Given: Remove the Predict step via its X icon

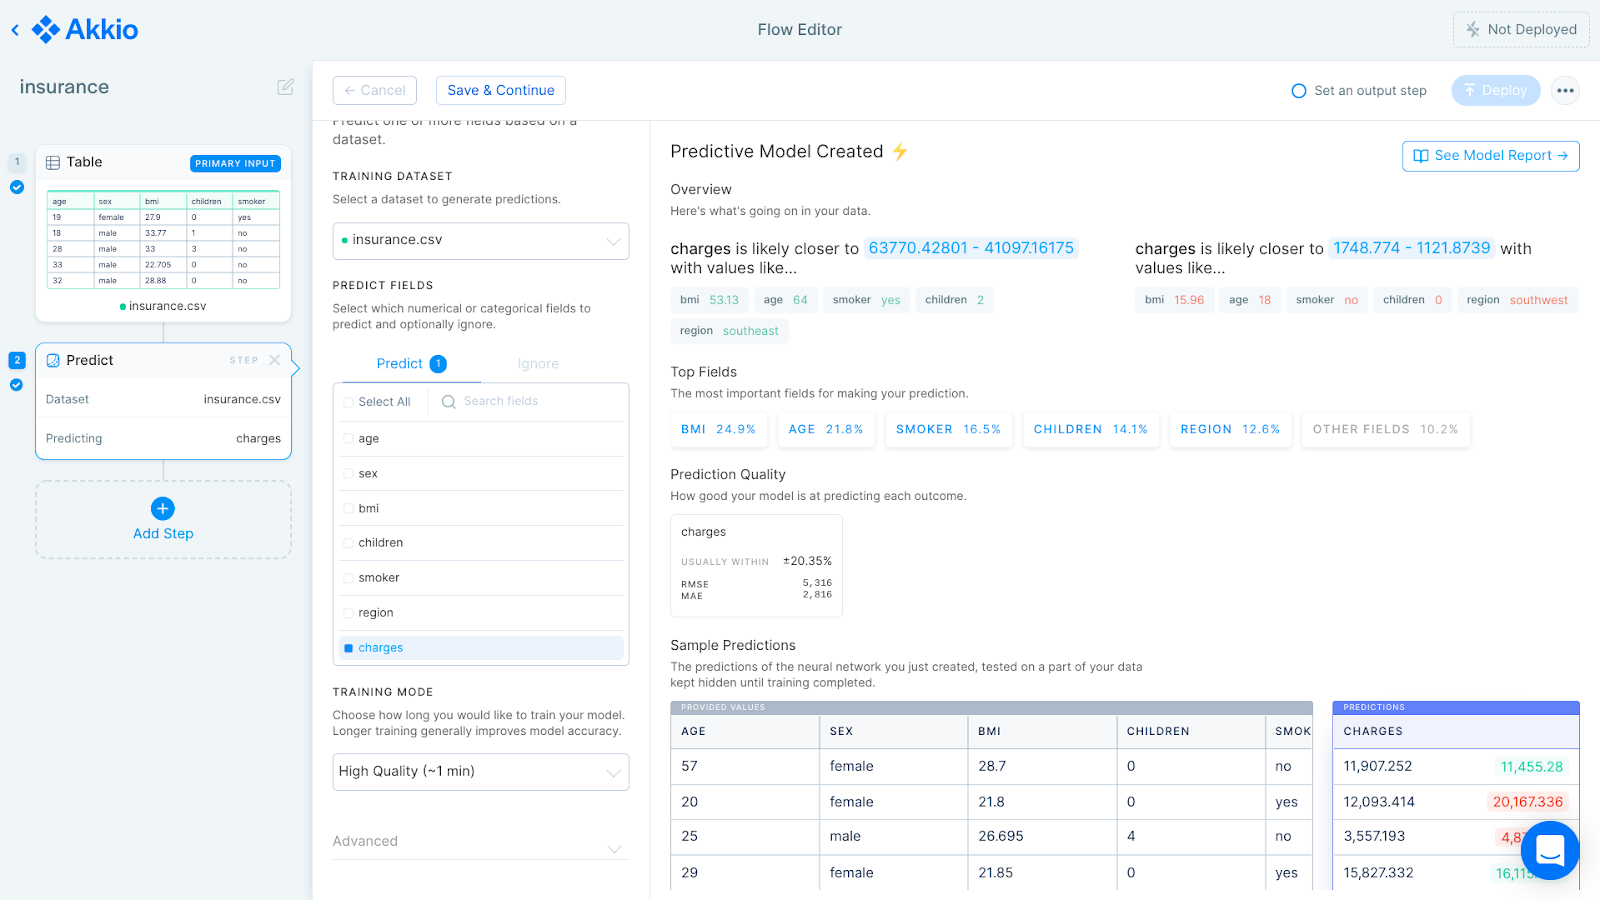Looking at the screenshot, I should 276,360.
